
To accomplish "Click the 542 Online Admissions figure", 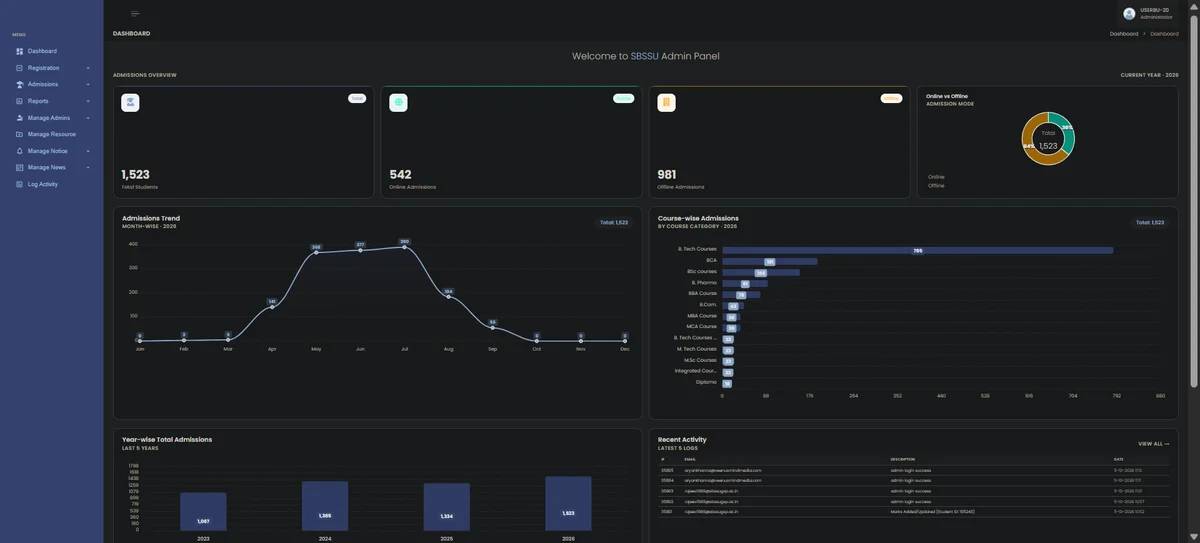I will pos(400,174).
